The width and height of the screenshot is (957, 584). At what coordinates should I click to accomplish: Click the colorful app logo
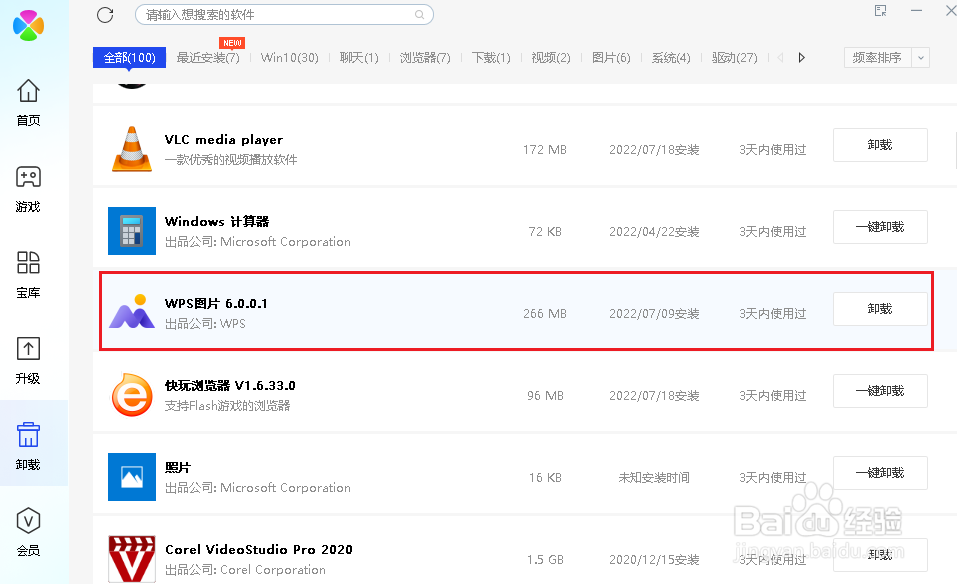[28, 25]
